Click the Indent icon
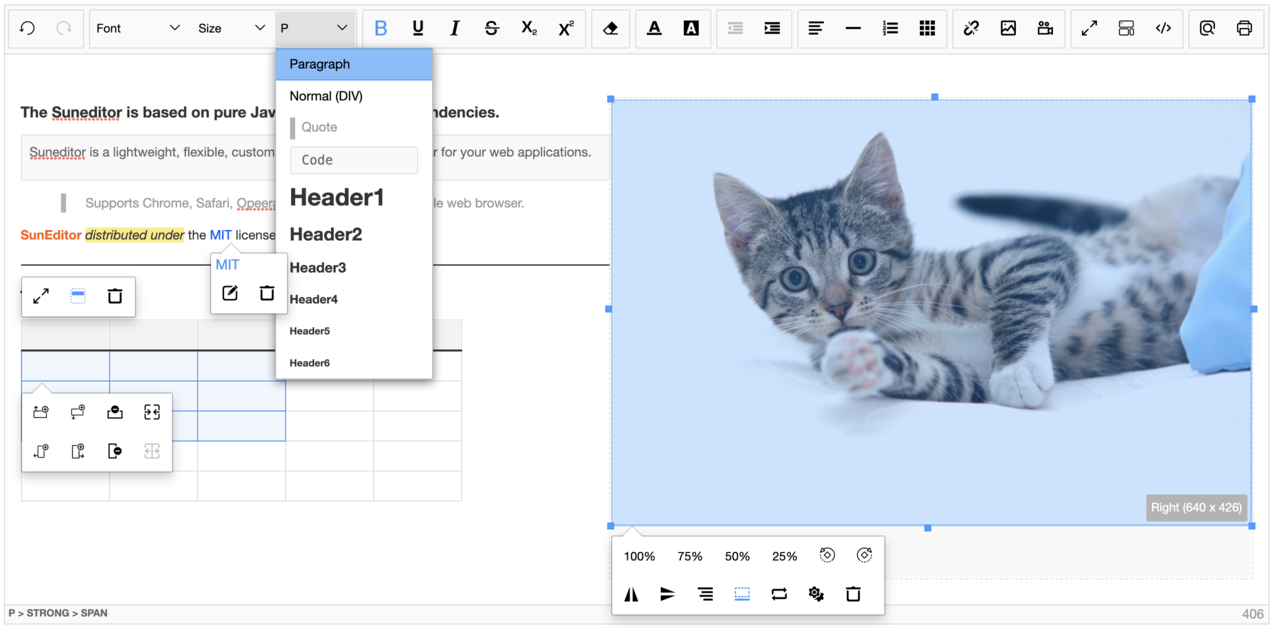Viewport: 1274px width, 628px height. 772,28
